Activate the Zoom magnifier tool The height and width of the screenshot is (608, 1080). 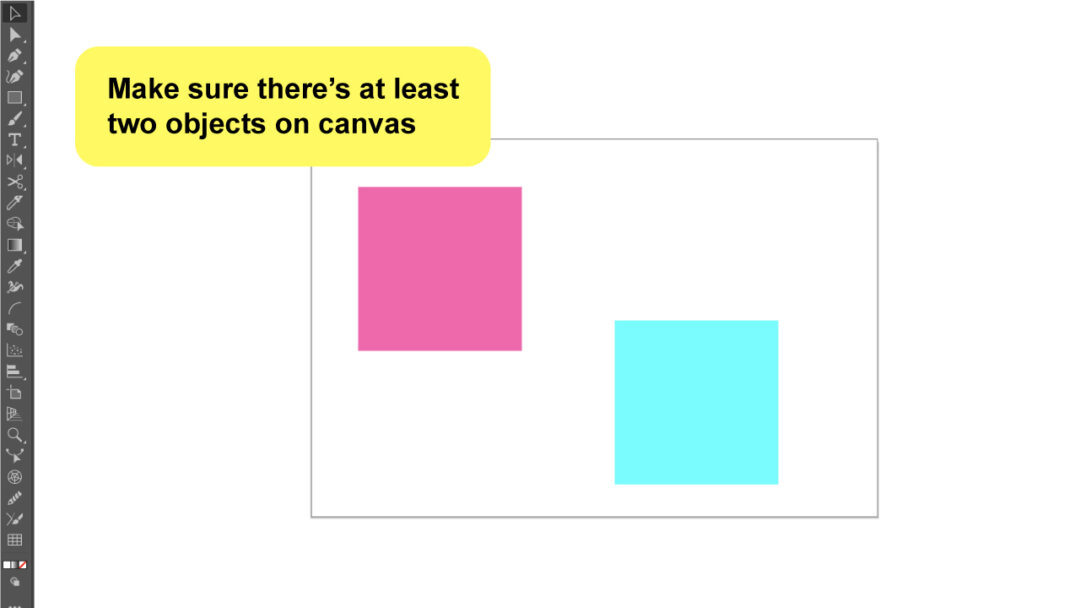point(14,434)
